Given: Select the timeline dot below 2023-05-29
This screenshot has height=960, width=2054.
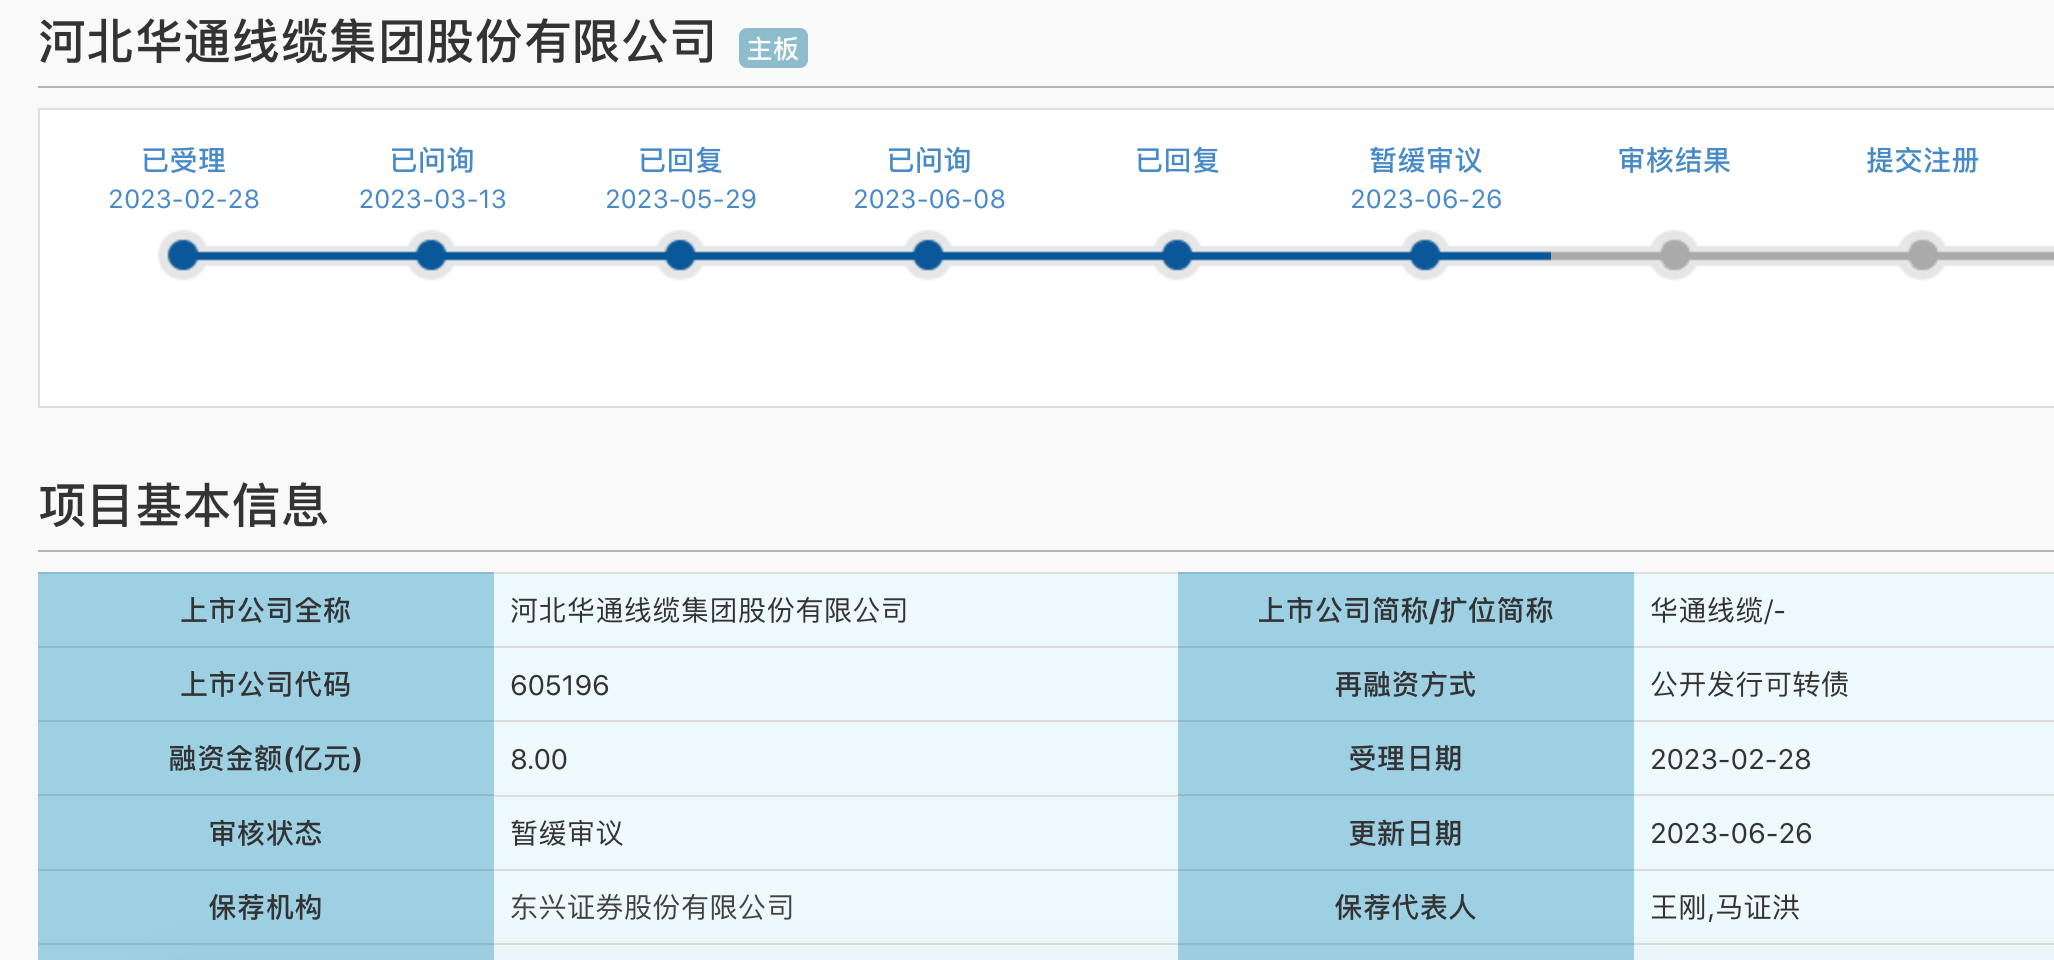Looking at the screenshot, I should [x=680, y=255].
